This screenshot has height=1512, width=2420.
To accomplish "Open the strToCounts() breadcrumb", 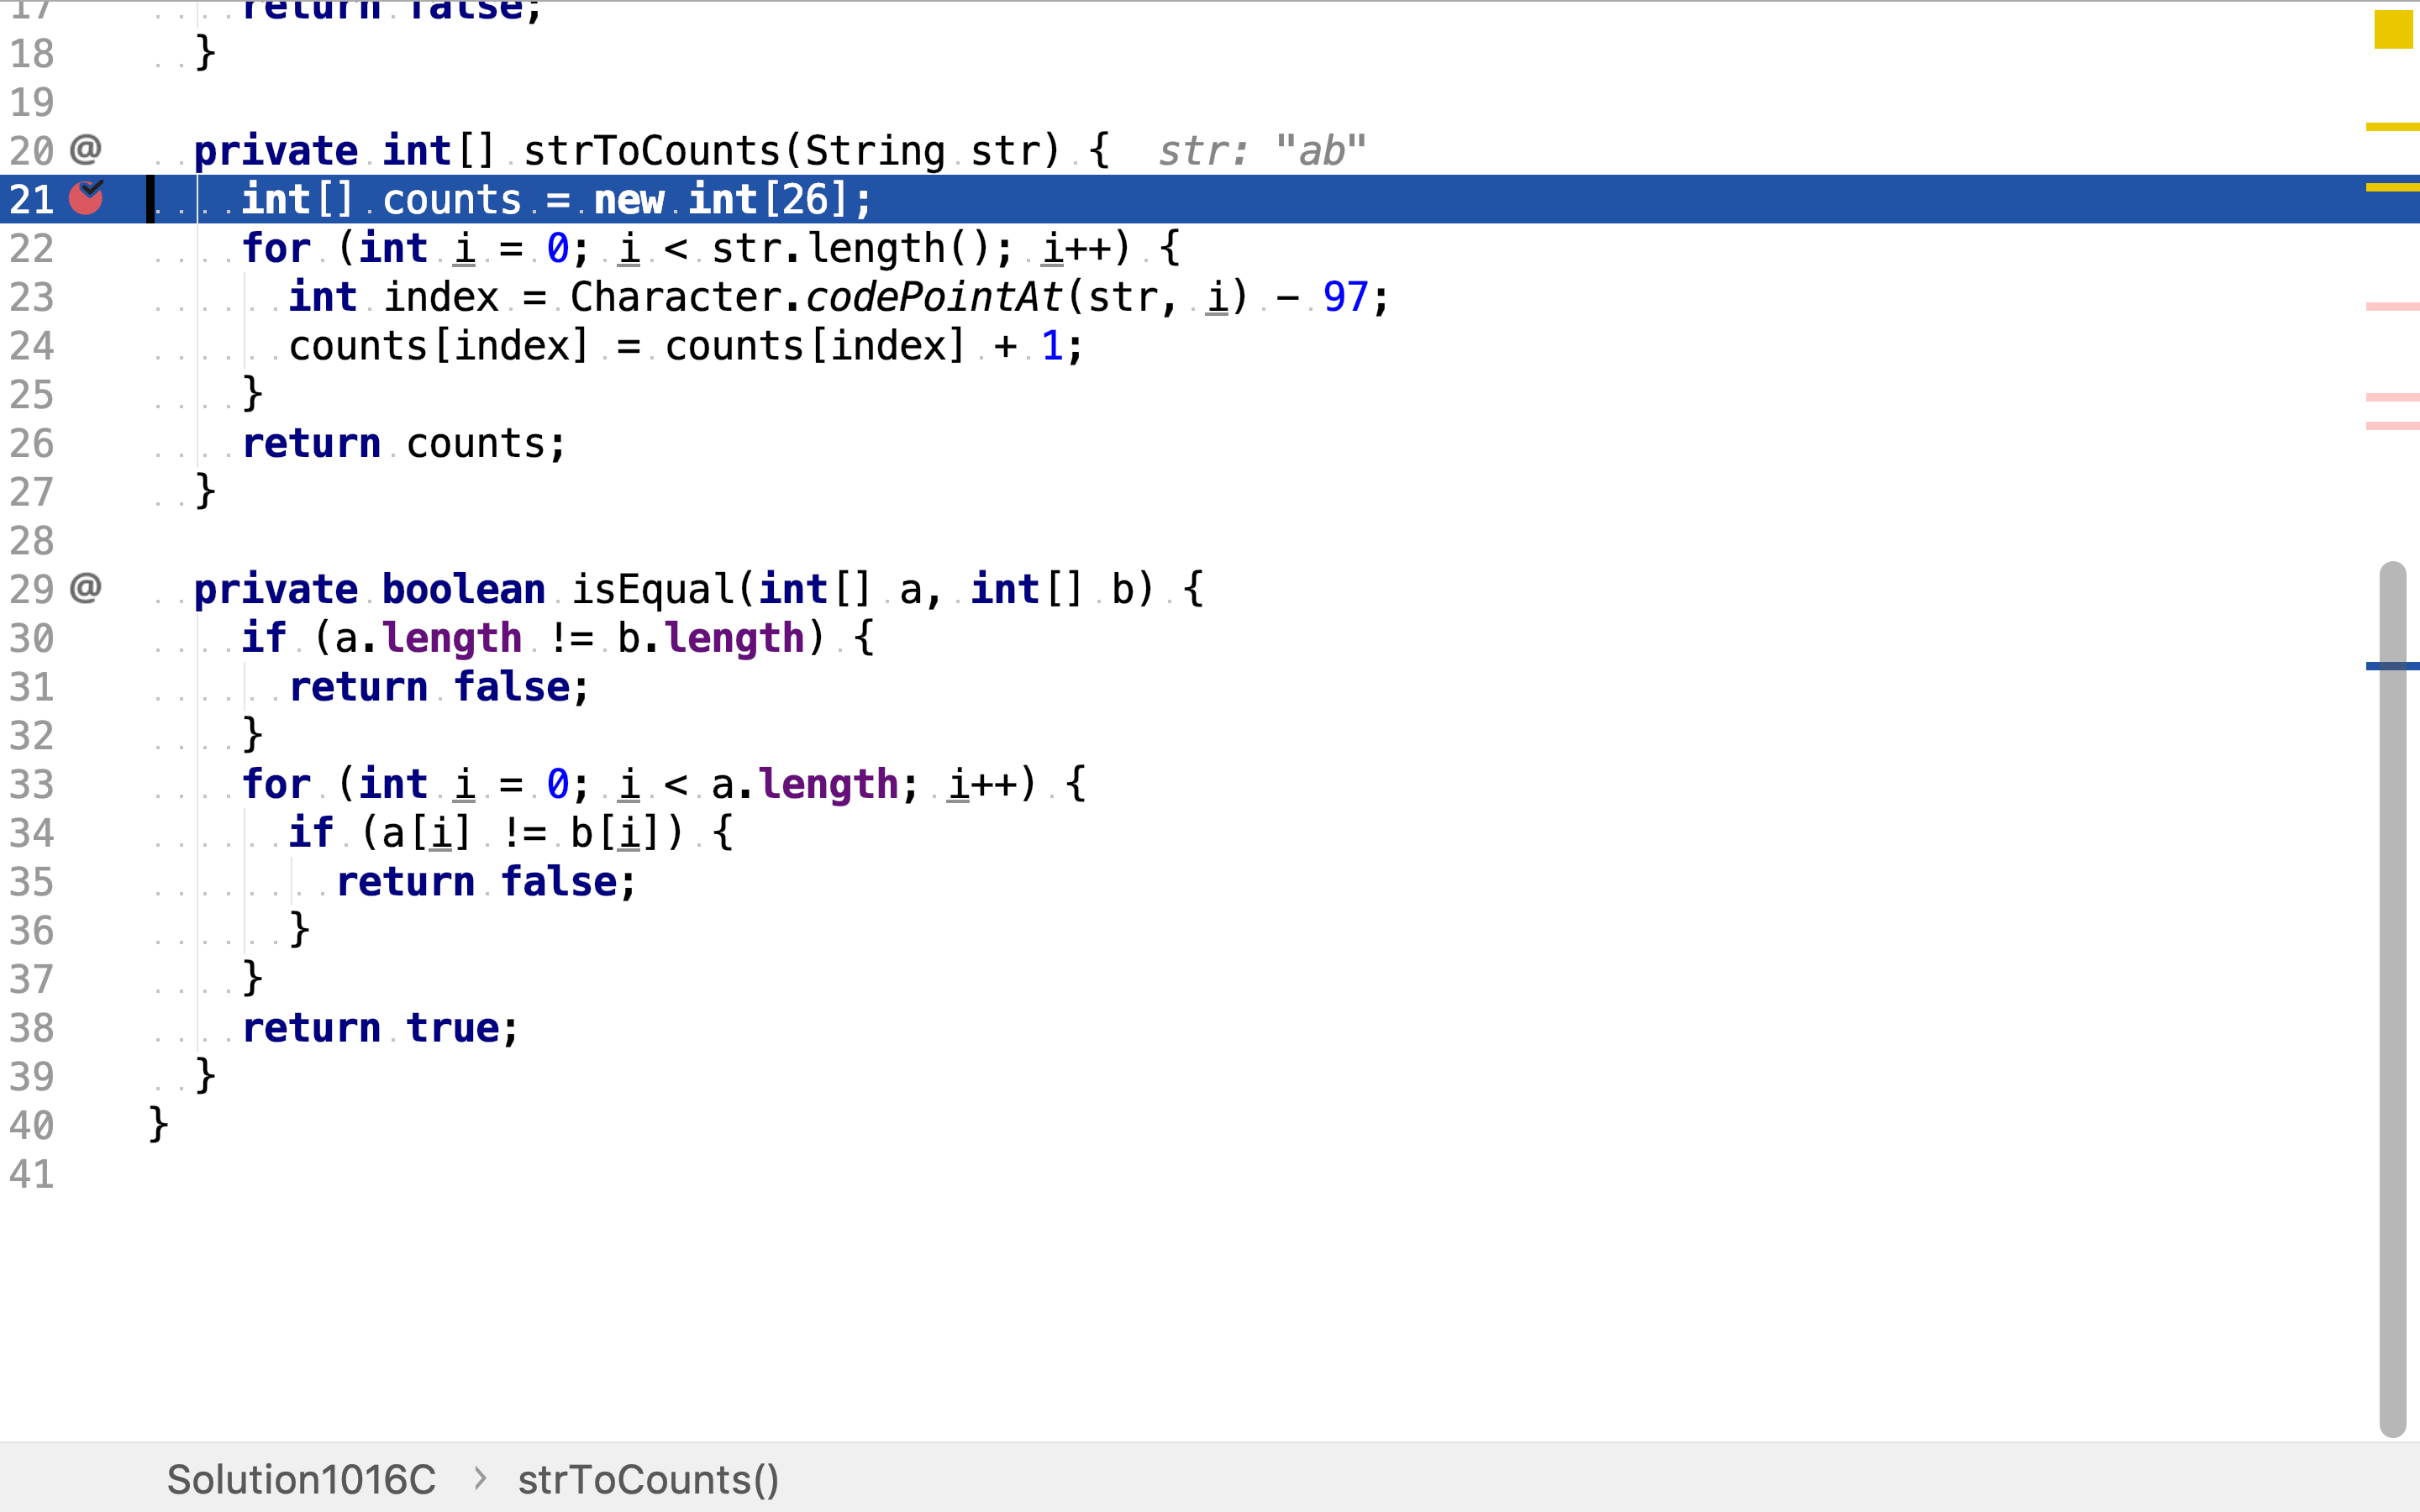I will click(648, 1479).
